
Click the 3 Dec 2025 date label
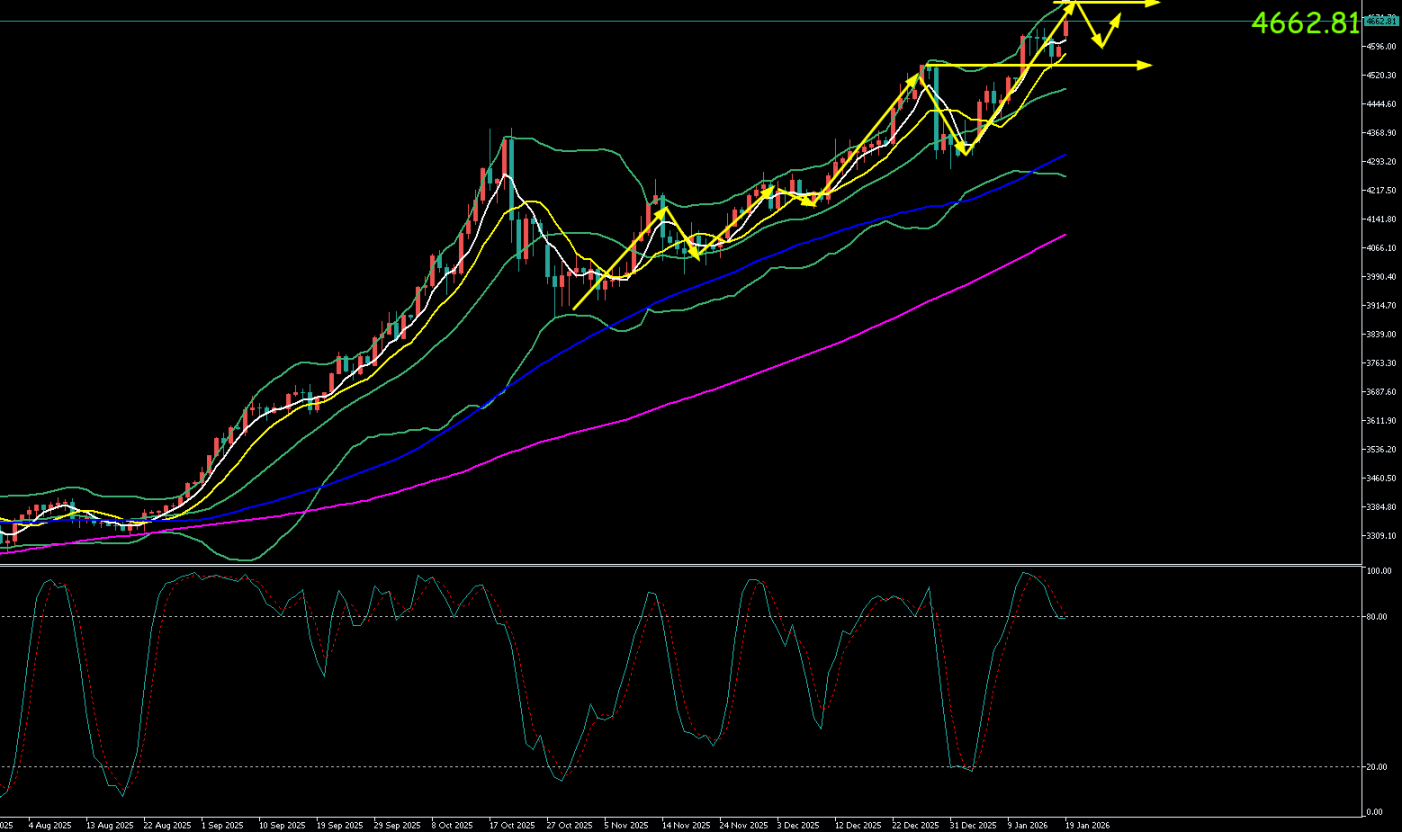[x=798, y=826]
